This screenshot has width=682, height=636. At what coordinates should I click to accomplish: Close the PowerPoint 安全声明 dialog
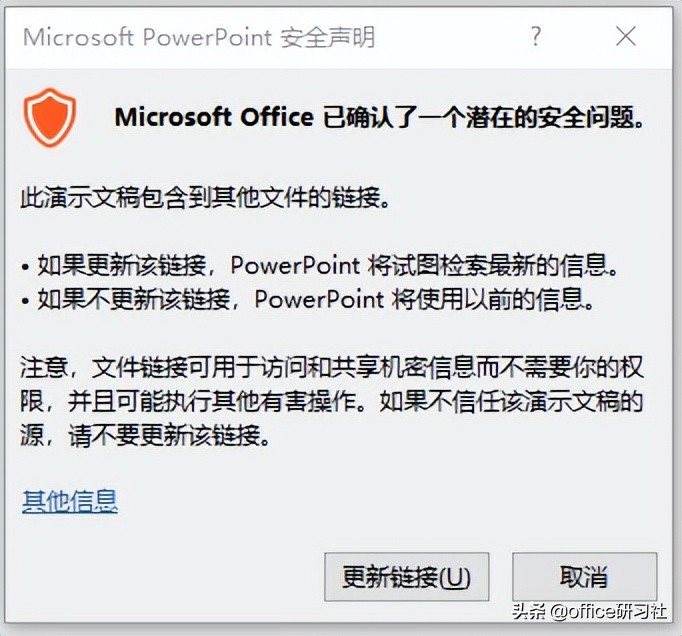tap(626, 37)
